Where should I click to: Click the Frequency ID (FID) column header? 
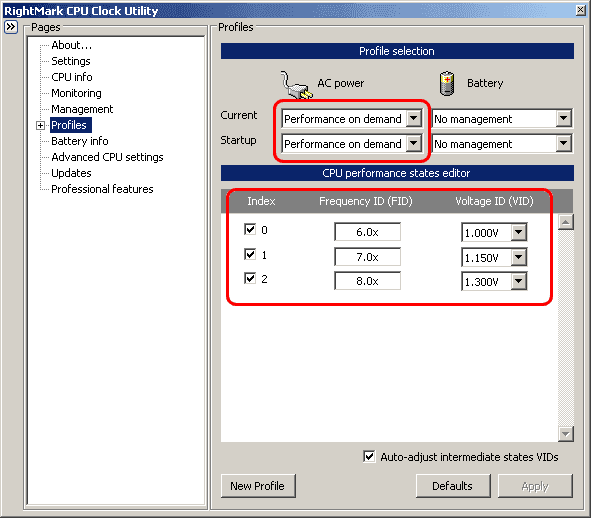(x=366, y=201)
